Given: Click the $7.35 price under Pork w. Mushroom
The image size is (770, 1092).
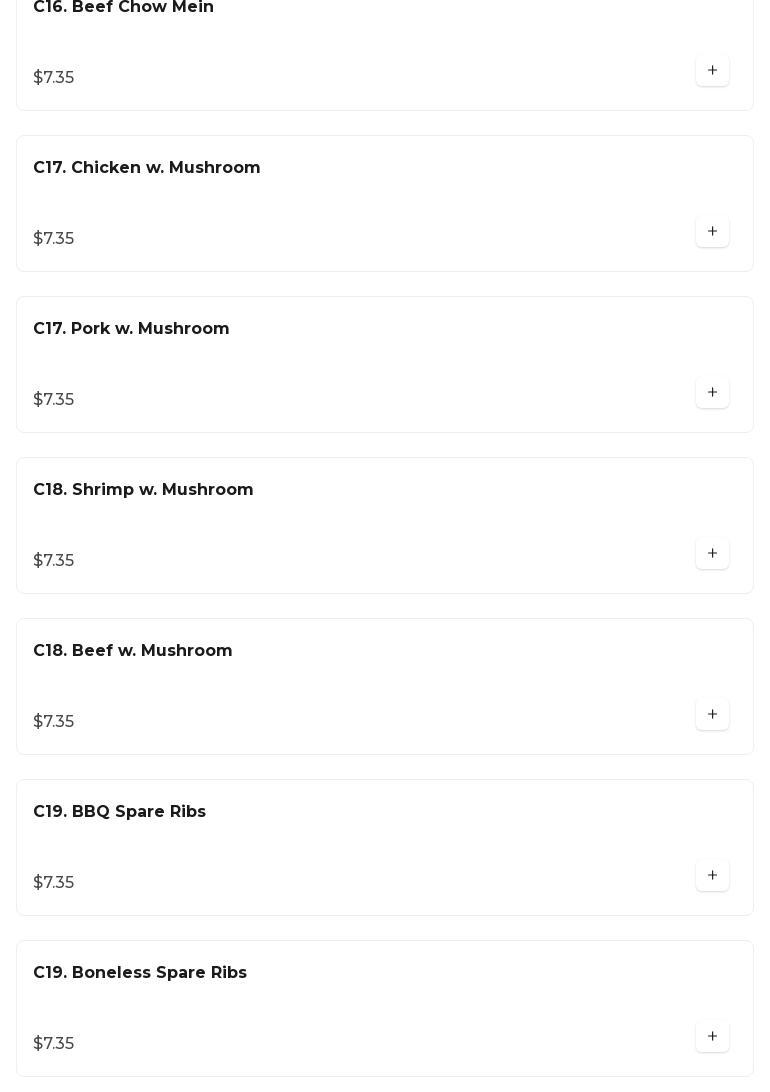Looking at the screenshot, I should point(54,400).
